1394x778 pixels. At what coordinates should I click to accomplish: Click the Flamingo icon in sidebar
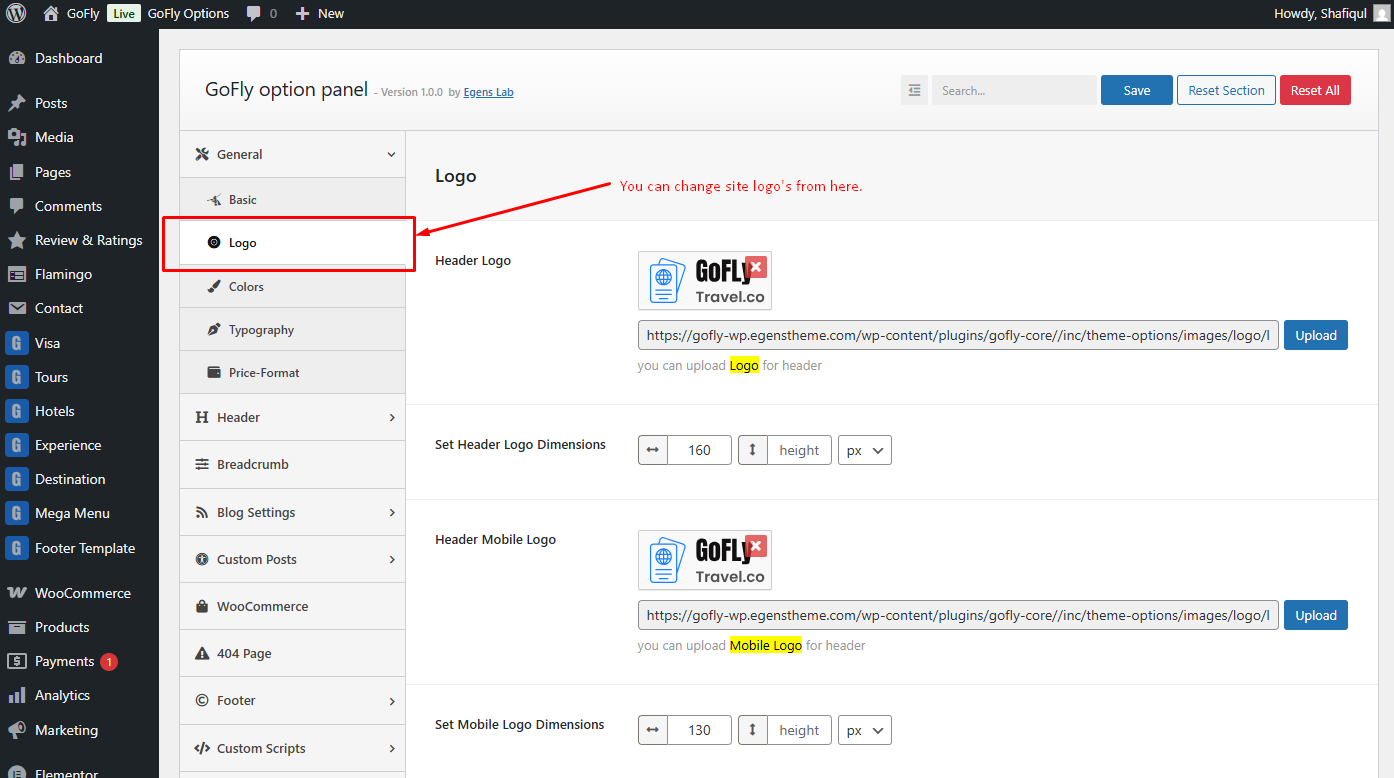point(16,274)
